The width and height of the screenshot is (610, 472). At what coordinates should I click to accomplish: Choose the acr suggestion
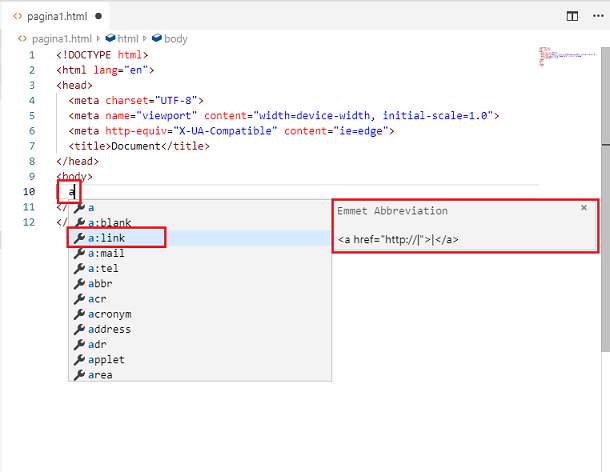(200, 299)
